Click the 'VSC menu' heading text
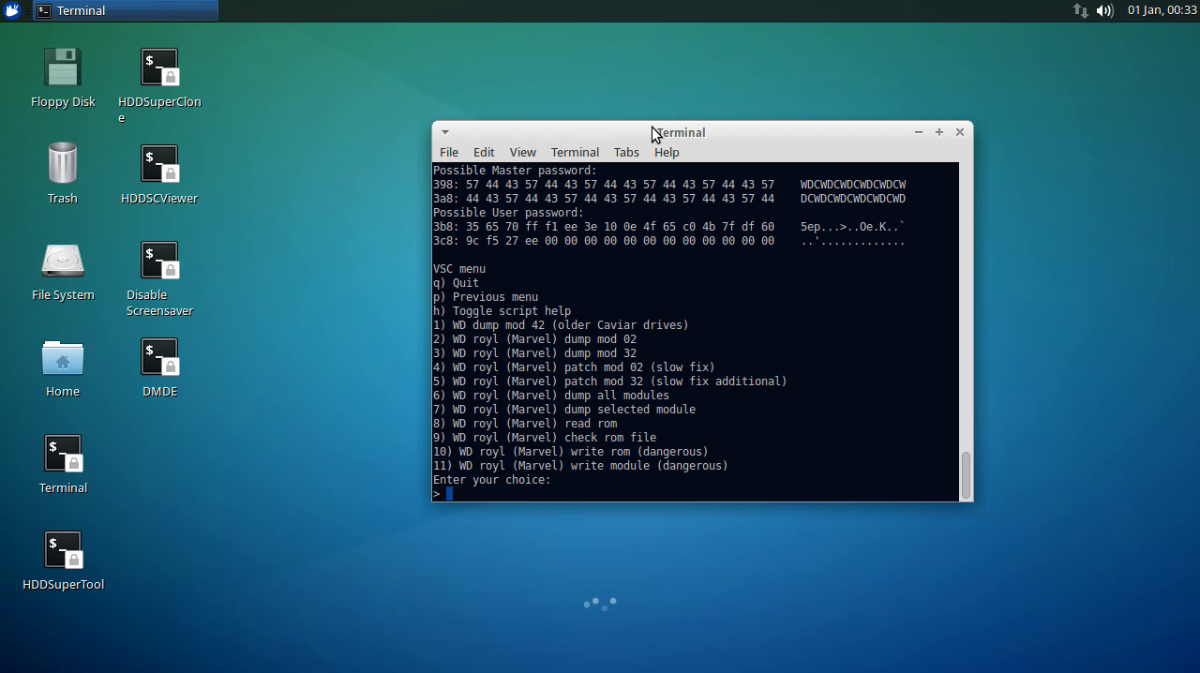This screenshot has width=1200, height=673. click(x=459, y=269)
